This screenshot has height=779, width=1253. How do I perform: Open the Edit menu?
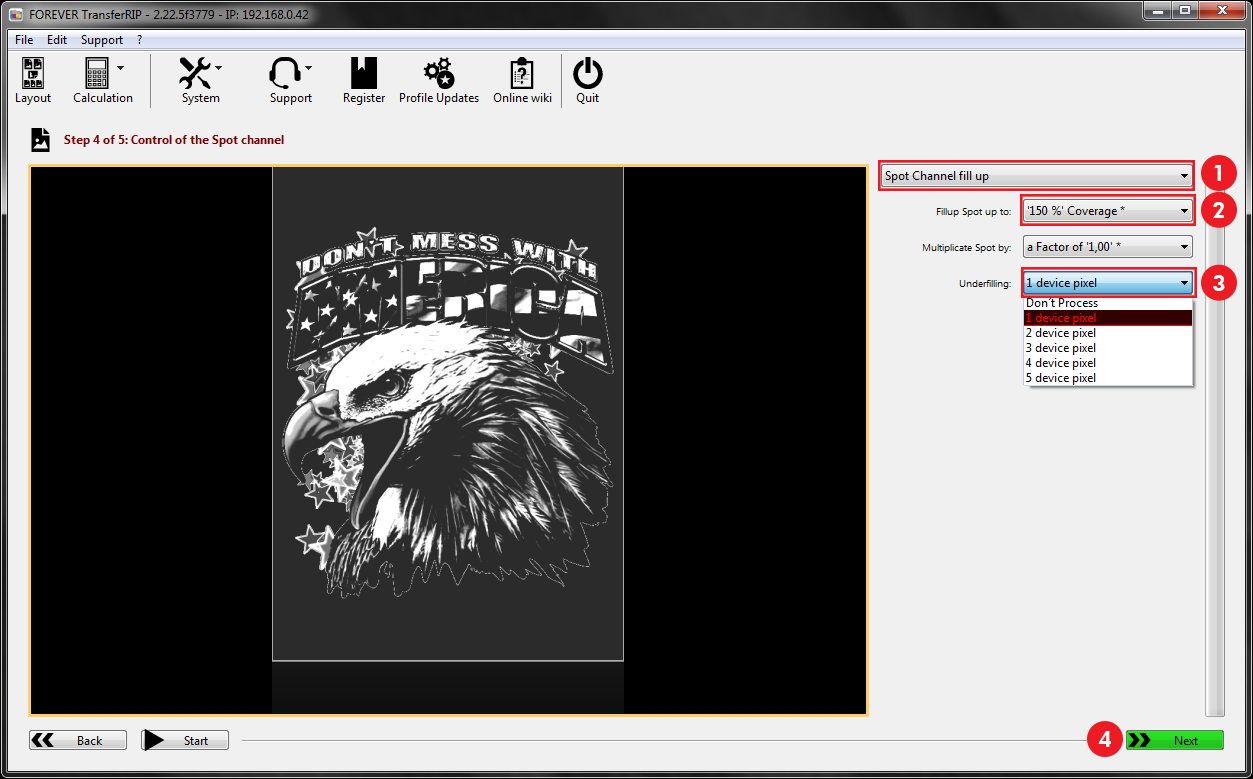tap(57, 40)
